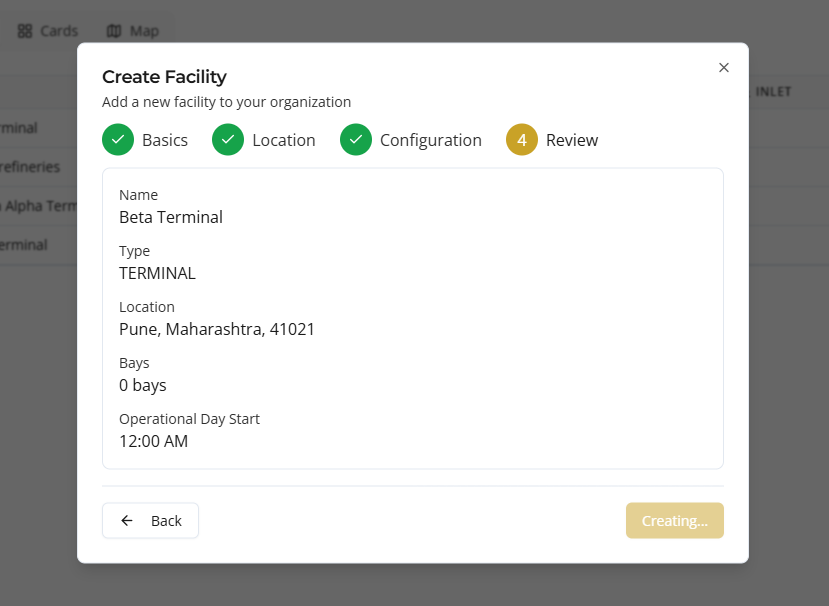829x606 pixels.
Task: Switch to Cards view in background
Action: click(48, 31)
